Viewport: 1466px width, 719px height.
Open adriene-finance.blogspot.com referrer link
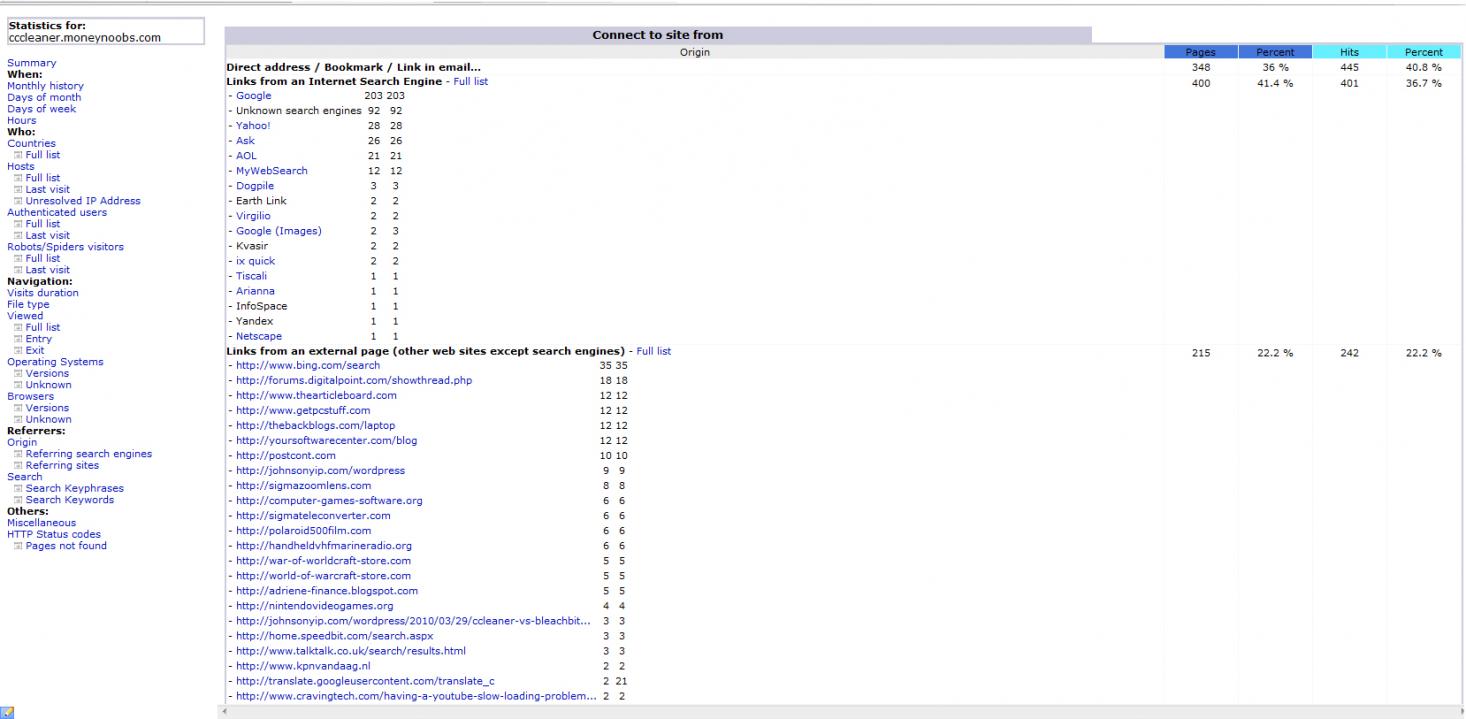pyautogui.click(x=327, y=591)
